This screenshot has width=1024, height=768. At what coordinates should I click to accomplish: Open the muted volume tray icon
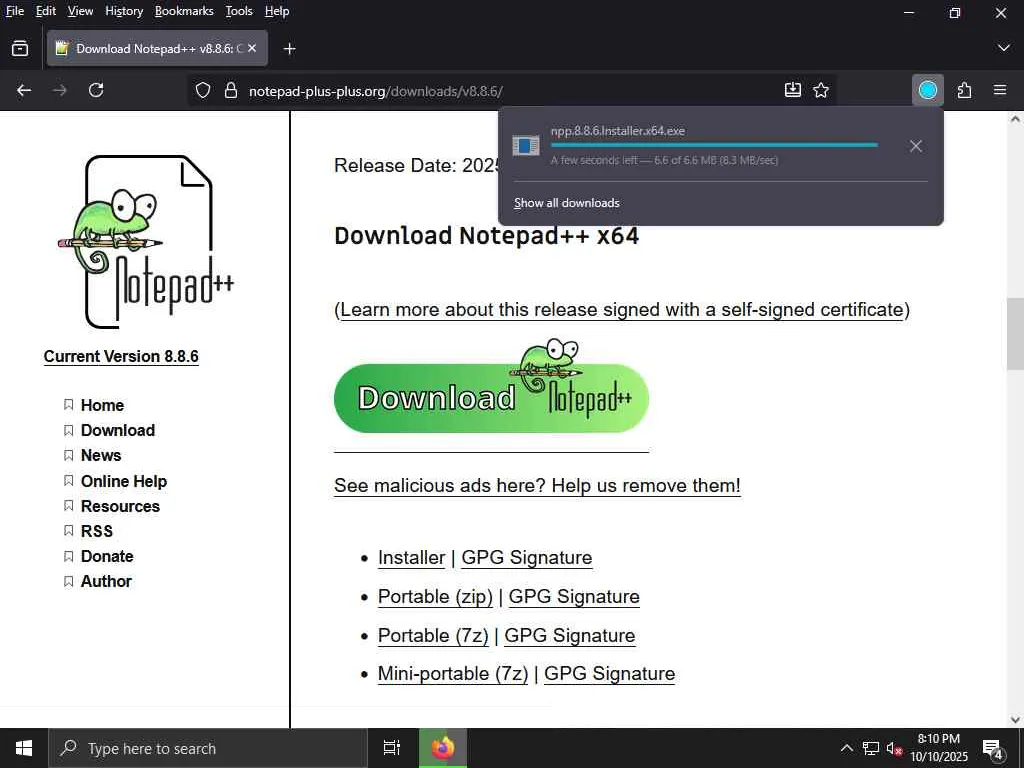click(894, 748)
